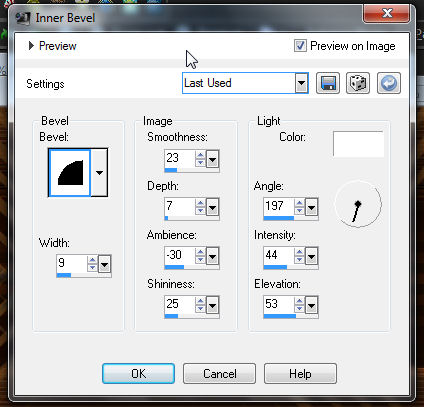Screen dimensions: 424x407
Task: Open the Bevel shape dropdown arrow
Action: [99, 173]
